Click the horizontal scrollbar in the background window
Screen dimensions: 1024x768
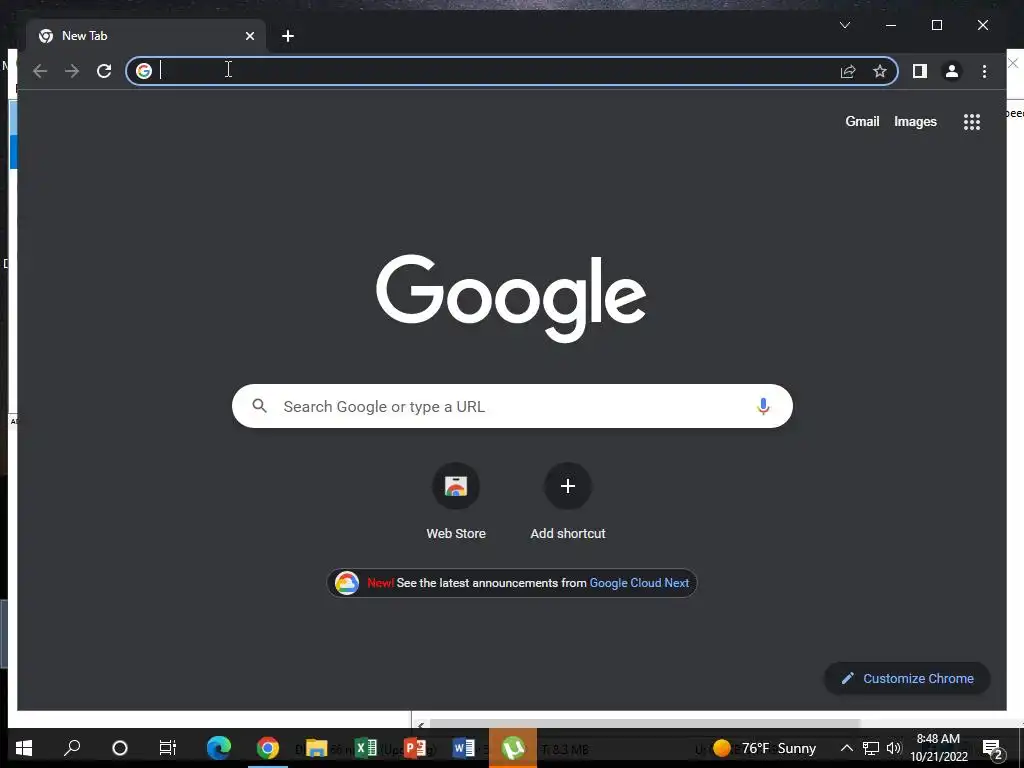pos(645,723)
